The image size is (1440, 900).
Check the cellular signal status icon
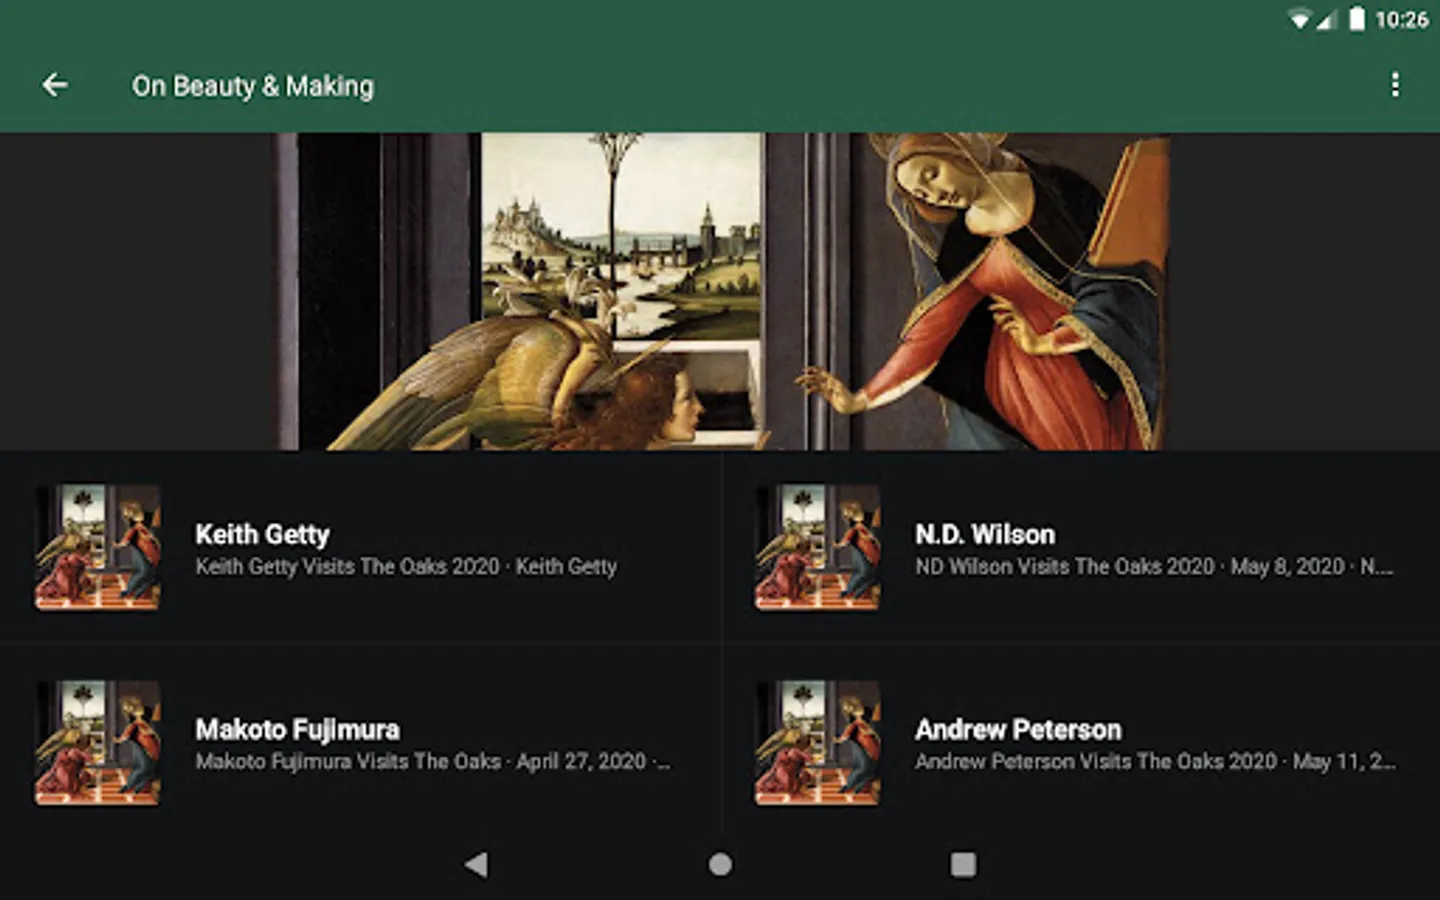point(1326,19)
